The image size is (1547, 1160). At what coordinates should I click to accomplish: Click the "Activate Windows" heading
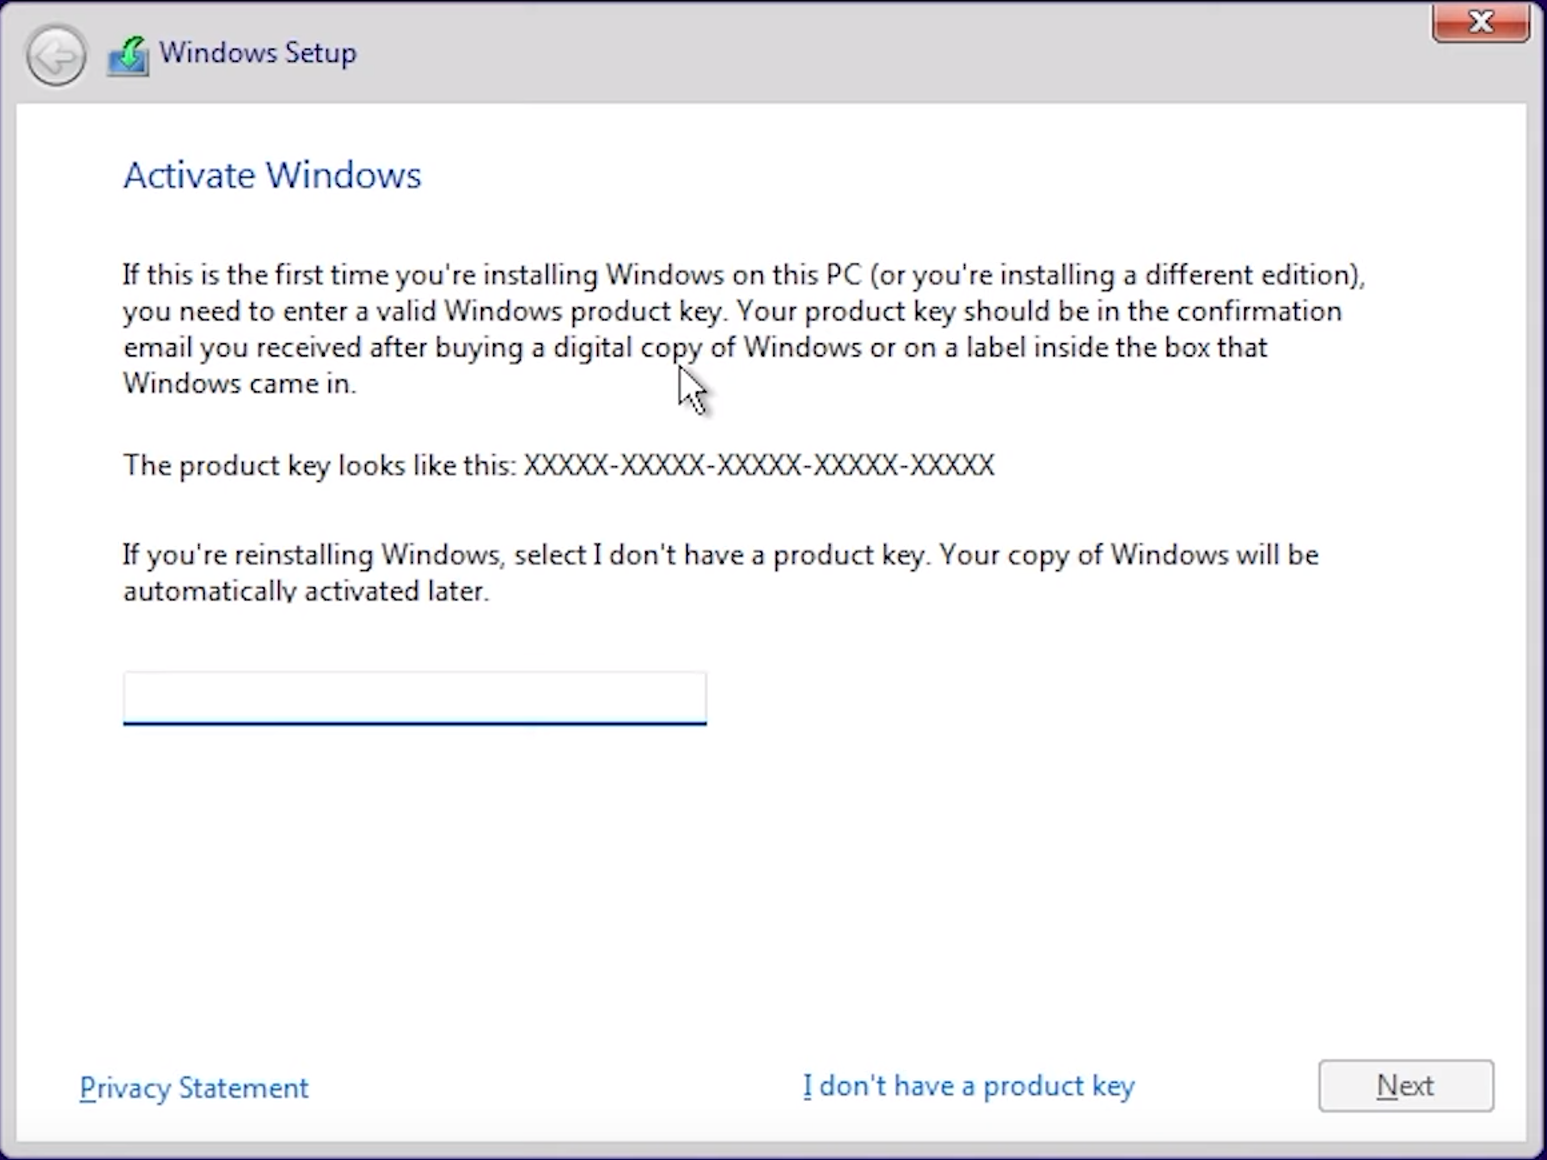point(272,176)
